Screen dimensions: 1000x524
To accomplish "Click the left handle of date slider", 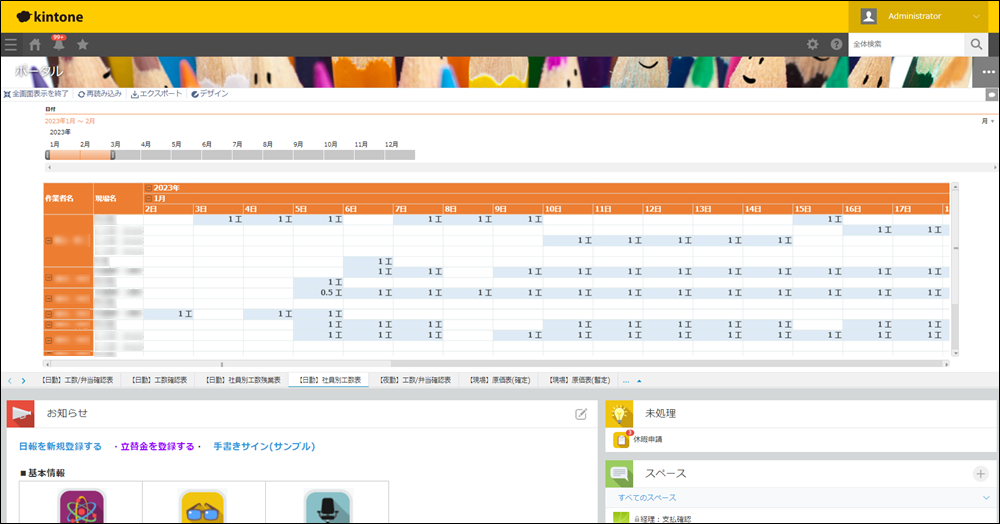I will pos(48,155).
